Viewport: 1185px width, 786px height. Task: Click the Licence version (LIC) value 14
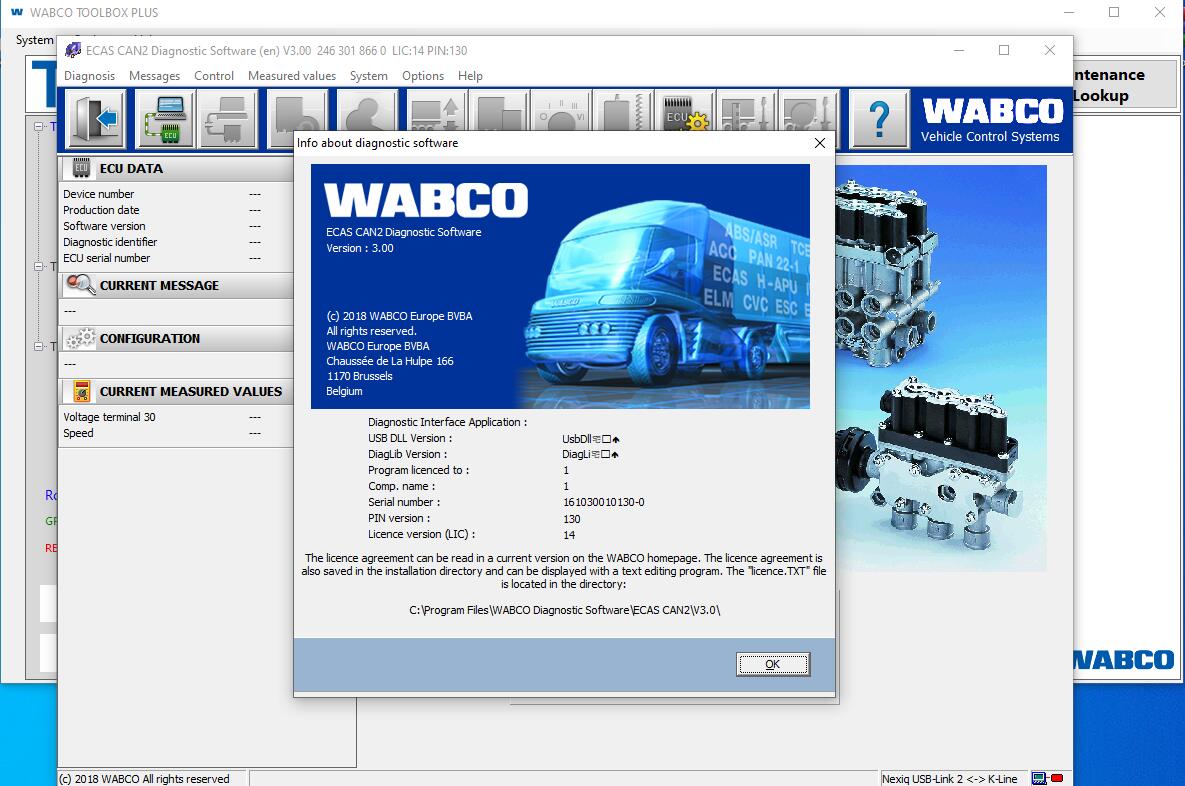pos(568,535)
